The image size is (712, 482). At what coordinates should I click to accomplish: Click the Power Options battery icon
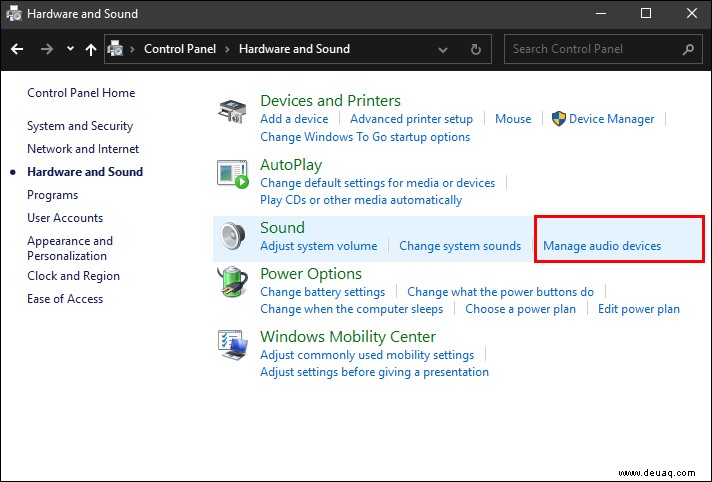point(232,282)
